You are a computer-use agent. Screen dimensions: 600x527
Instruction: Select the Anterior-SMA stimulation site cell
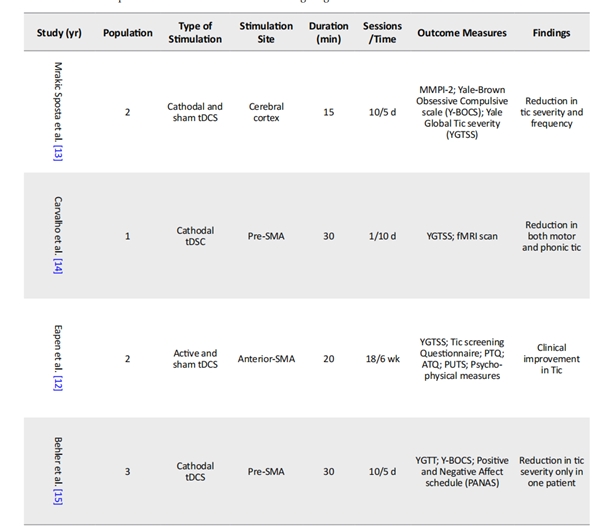266,359
